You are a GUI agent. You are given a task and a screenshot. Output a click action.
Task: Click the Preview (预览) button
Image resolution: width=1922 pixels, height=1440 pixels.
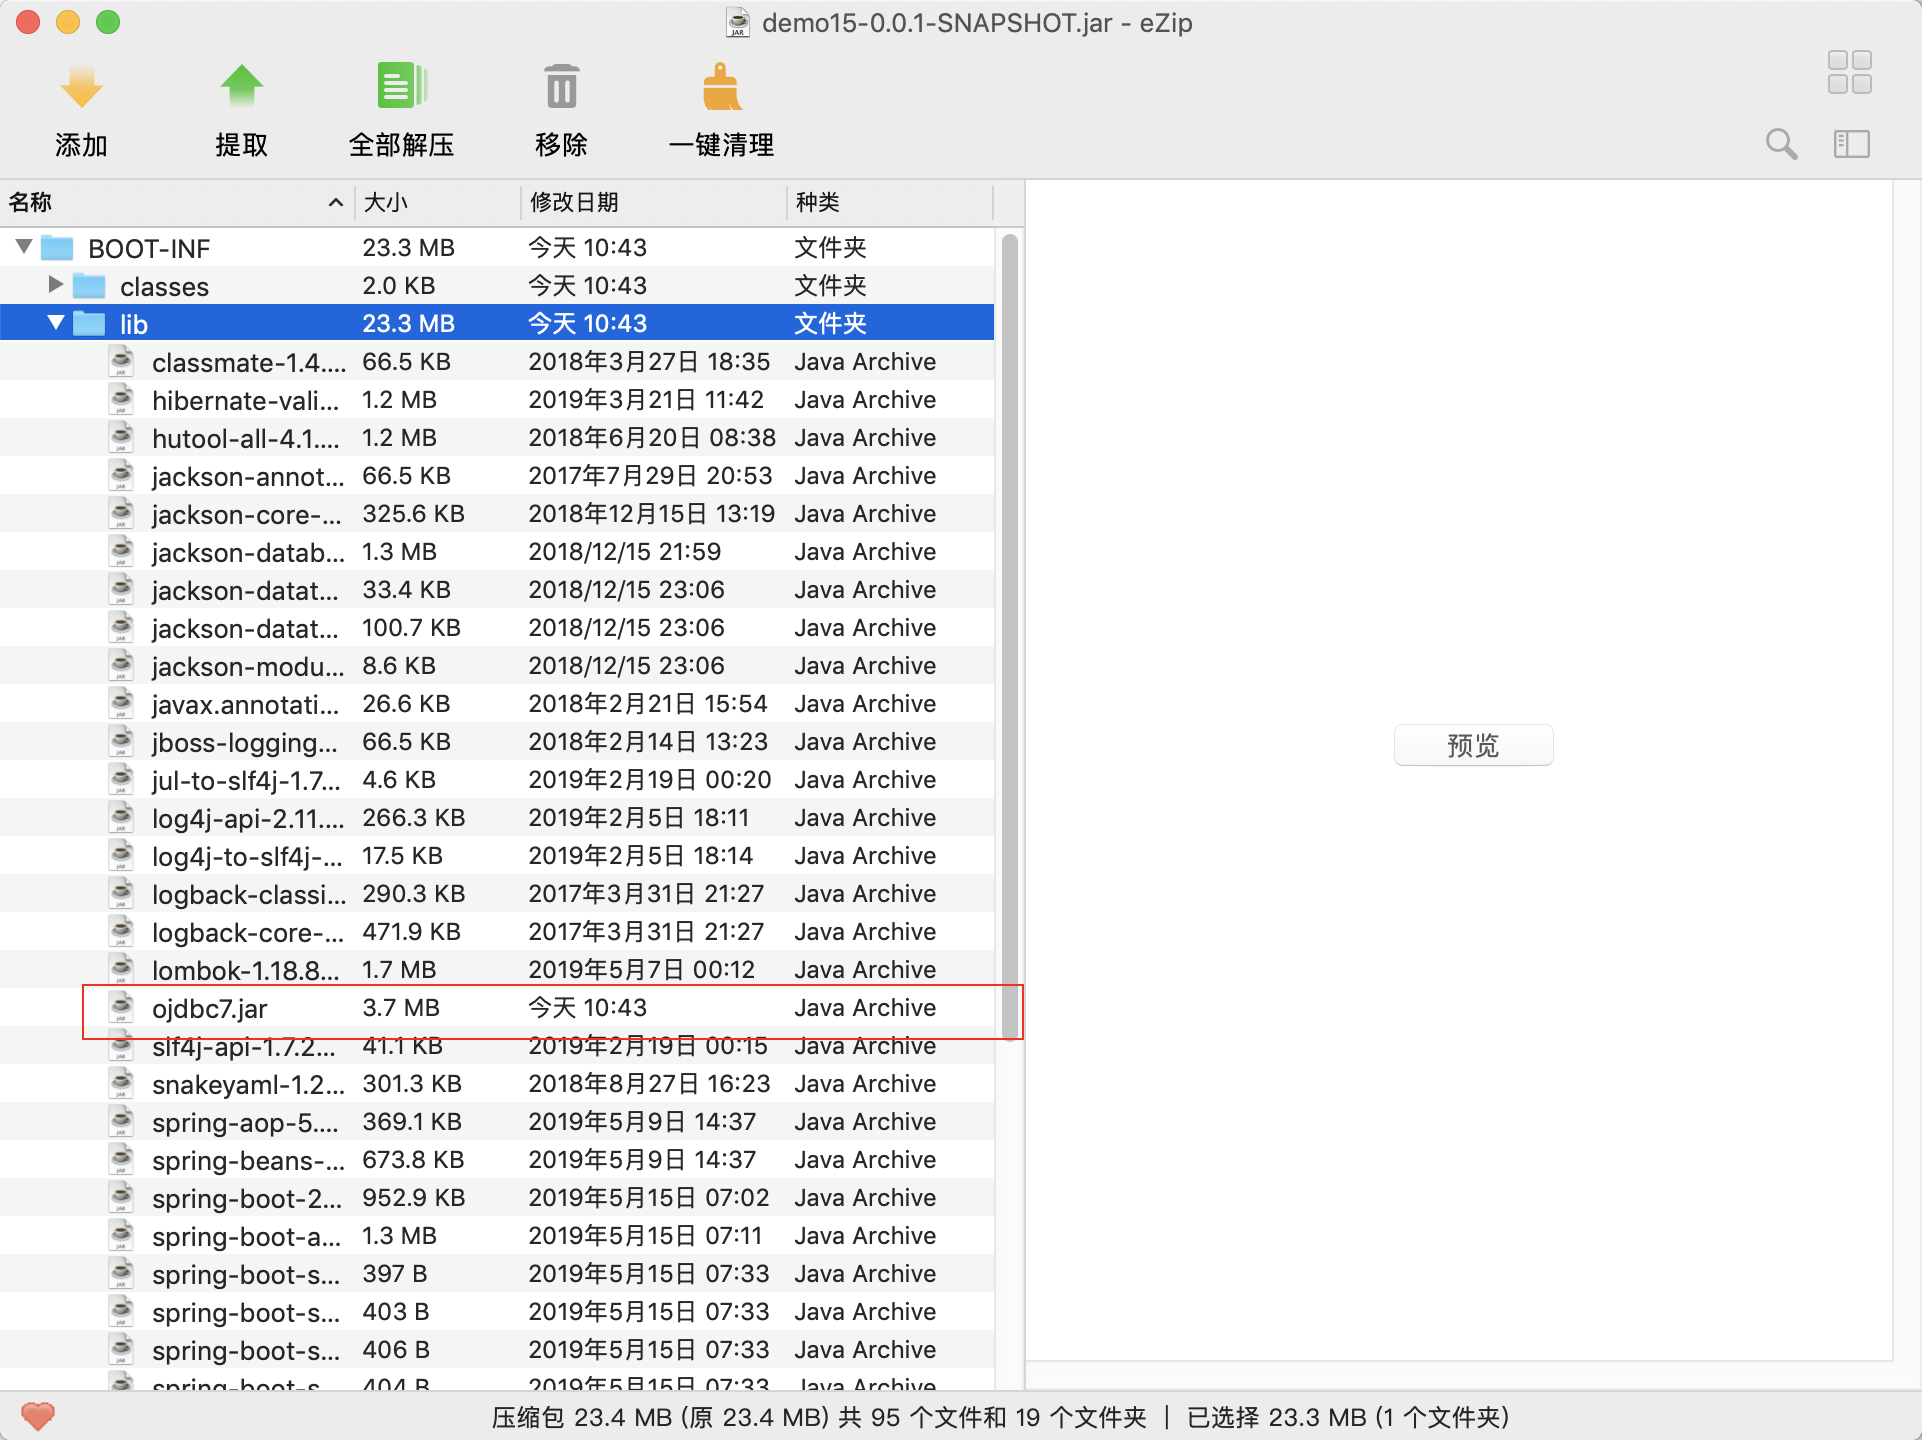(1473, 745)
